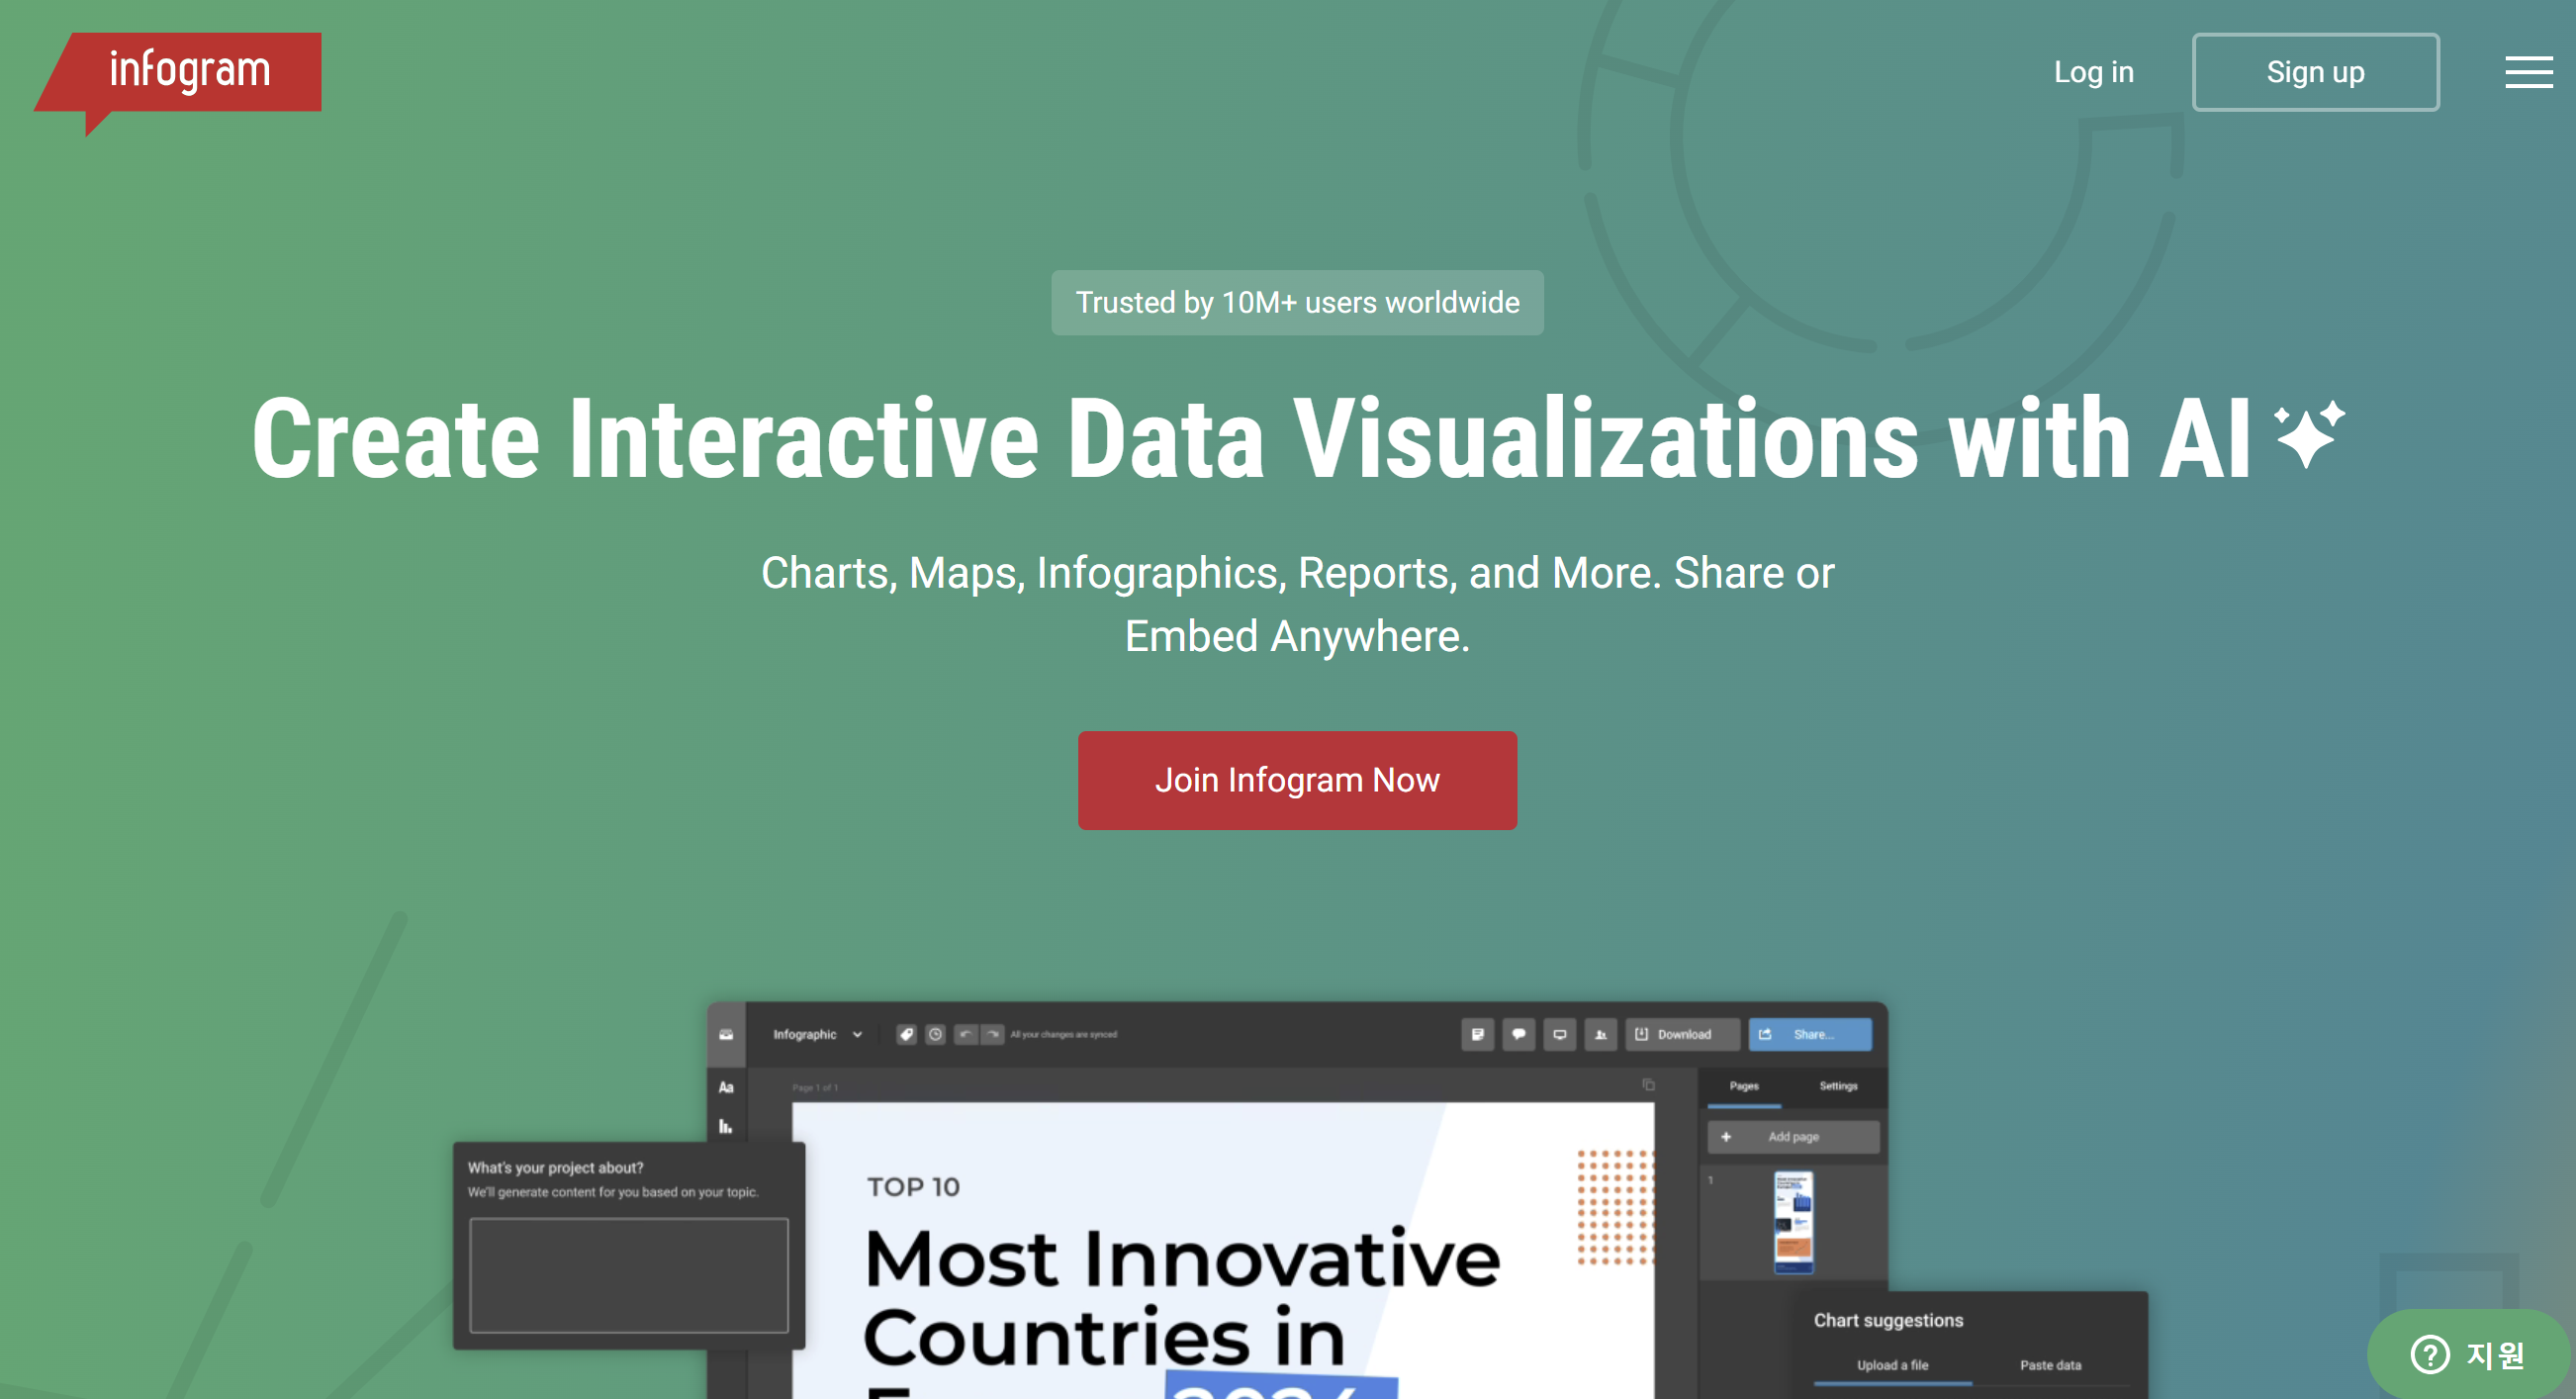The width and height of the screenshot is (2576, 1399).
Task: Select the Paste data tab
Action: pos(2050,1365)
